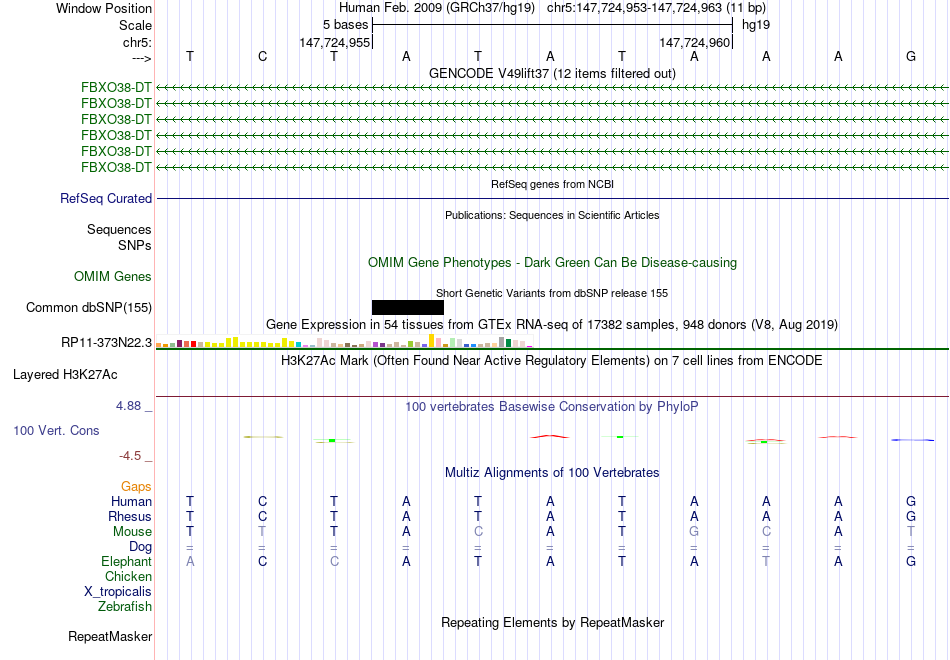Click the C base in the chr5 sequence ruler
Screen dimensions: 950x660
(262, 56)
